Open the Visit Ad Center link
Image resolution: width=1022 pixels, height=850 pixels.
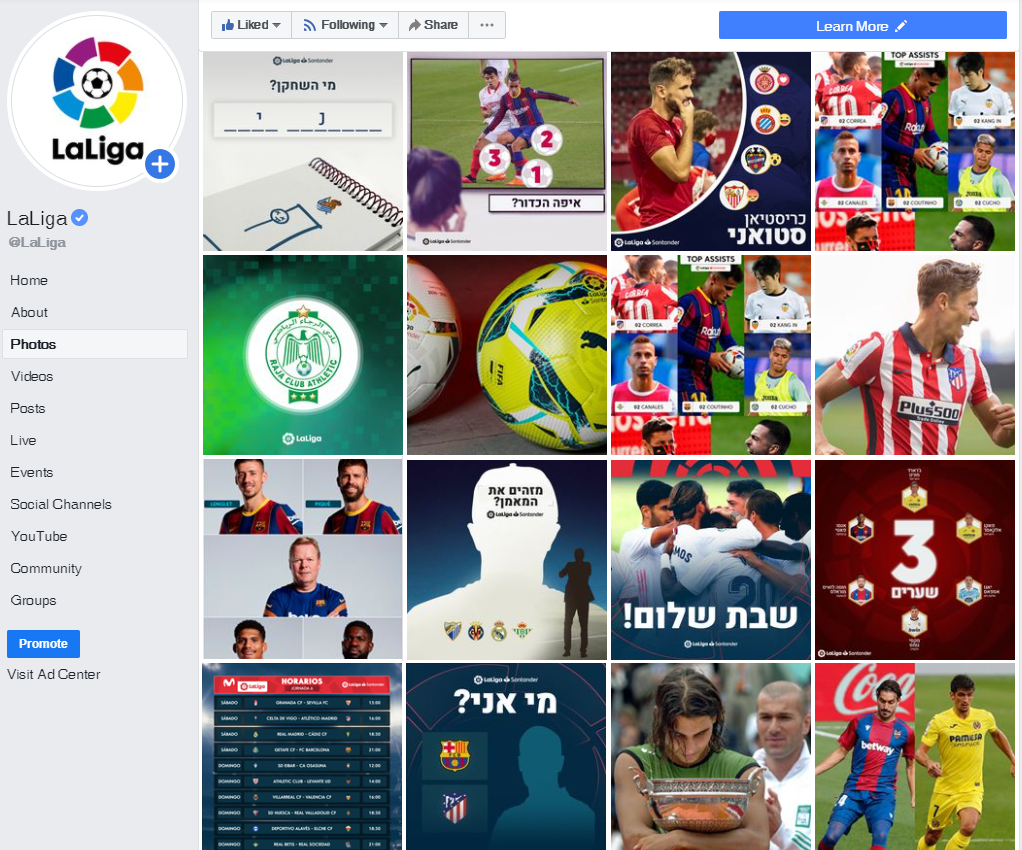click(x=54, y=675)
